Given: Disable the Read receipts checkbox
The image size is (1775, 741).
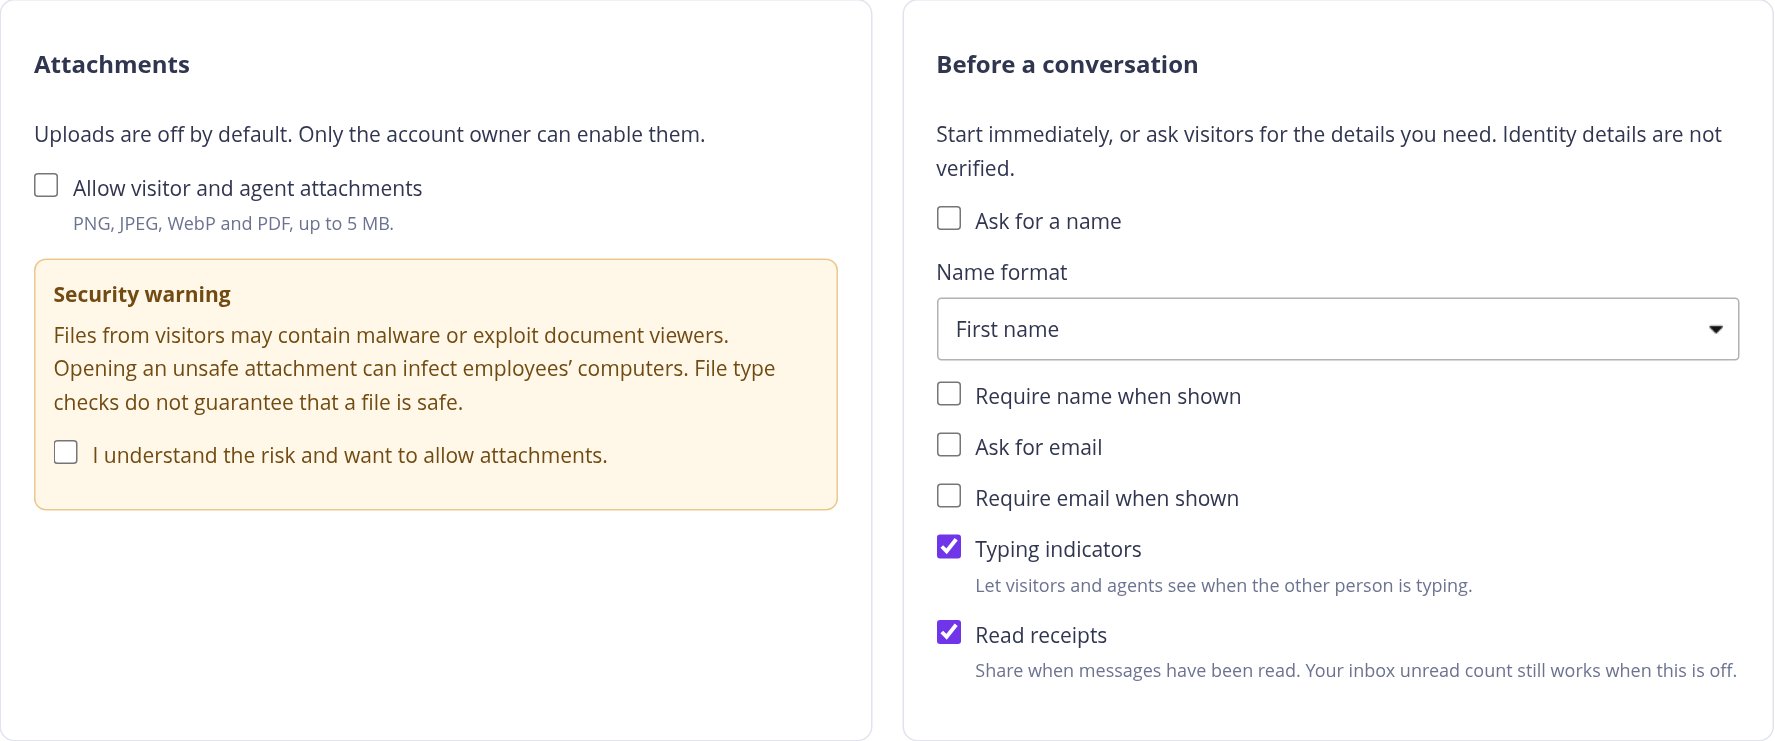Looking at the screenshot, I should [949, 632].
